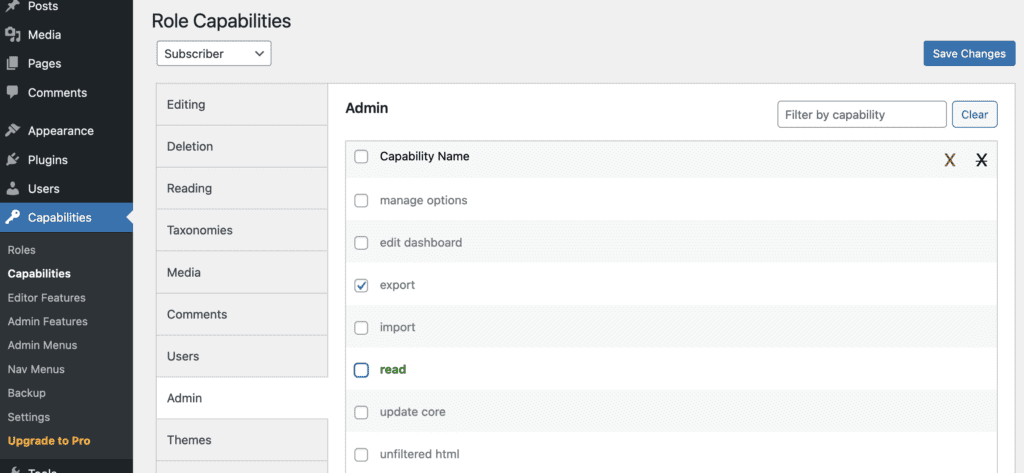Screen dimensions: 1024x473
Task: Click the Upgrade to Pro link
Action: (x=49, y=440)
